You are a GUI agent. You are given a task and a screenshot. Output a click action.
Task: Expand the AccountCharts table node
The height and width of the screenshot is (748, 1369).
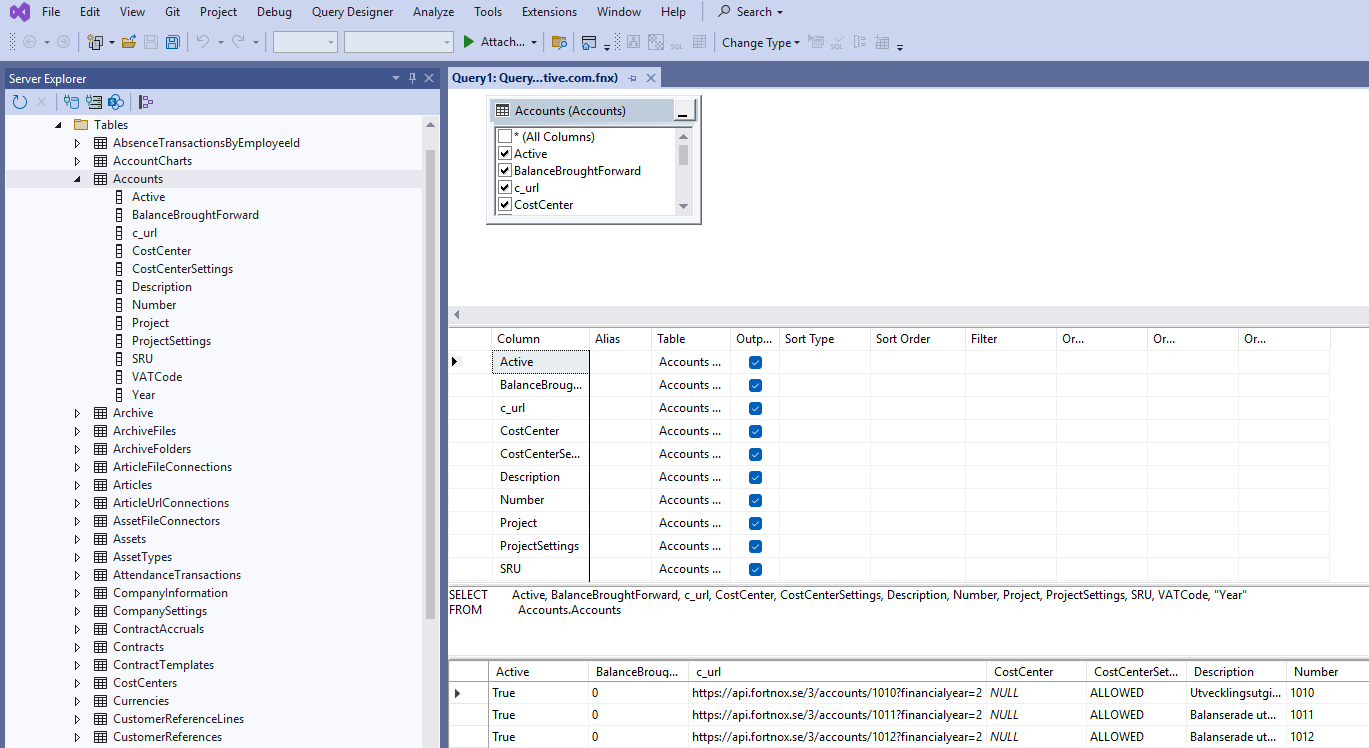(77, 161)
